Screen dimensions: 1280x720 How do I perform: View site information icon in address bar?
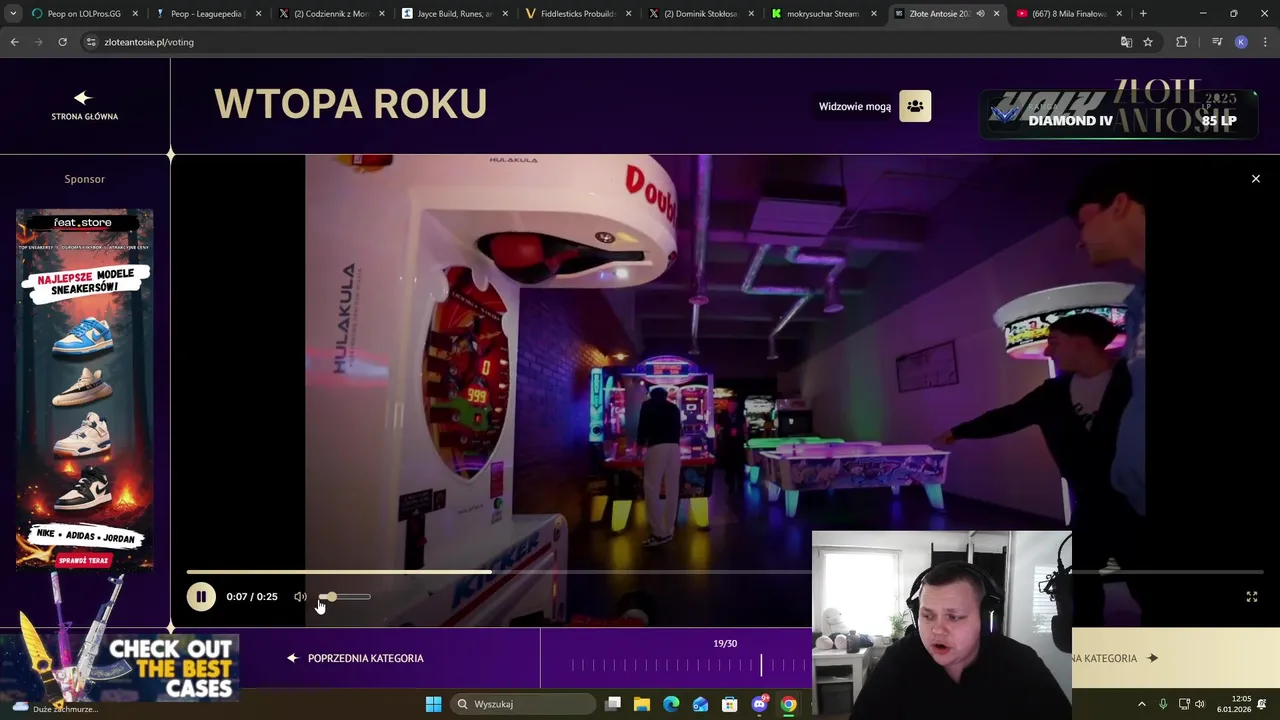pyautogui.click(x=91, y=42)
